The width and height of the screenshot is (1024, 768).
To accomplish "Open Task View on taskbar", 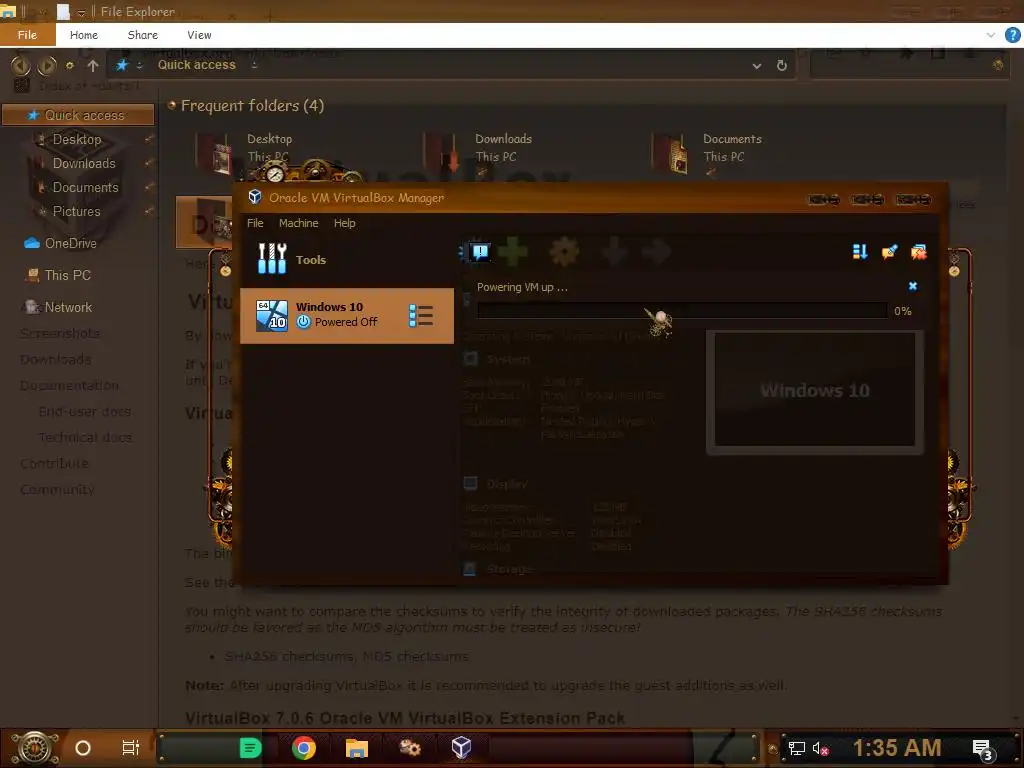I will pyautogui.click(x=131, y=748).
